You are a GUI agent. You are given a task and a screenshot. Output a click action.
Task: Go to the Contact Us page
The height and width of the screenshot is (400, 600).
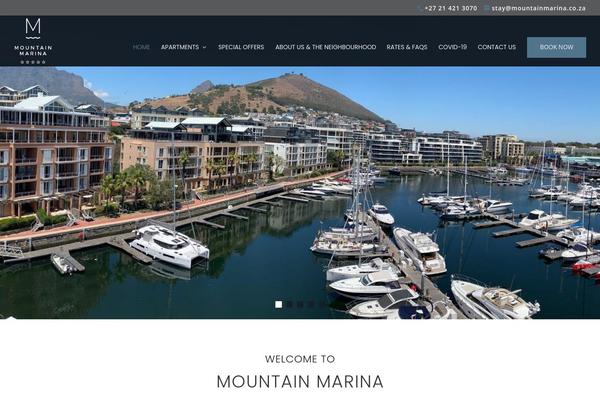pos(497,47)
